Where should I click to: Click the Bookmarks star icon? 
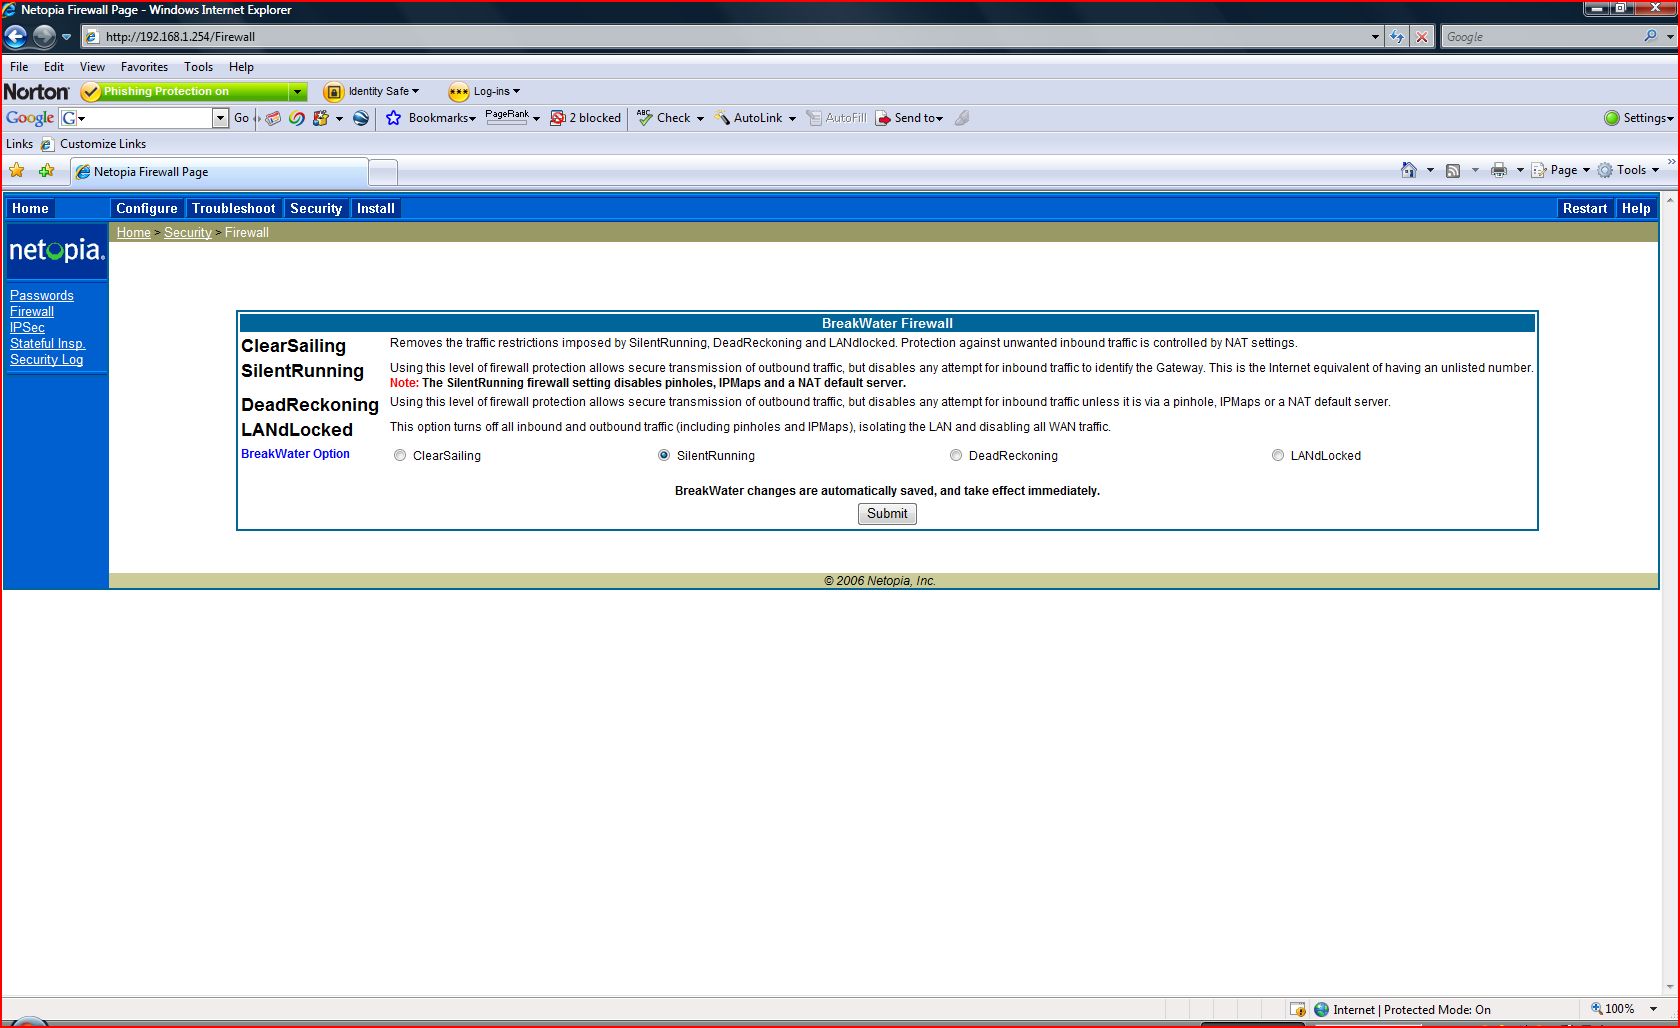click(394, 118)
